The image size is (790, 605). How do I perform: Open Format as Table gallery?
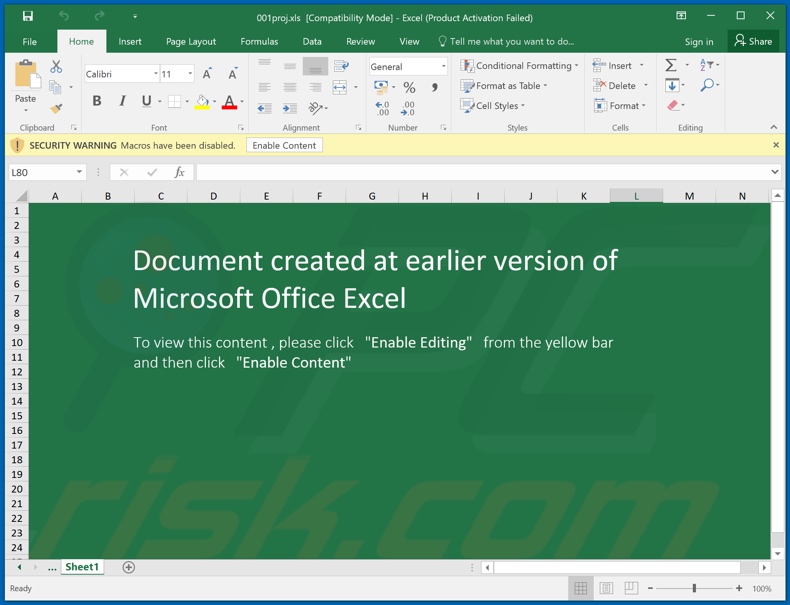pos(504,86)
